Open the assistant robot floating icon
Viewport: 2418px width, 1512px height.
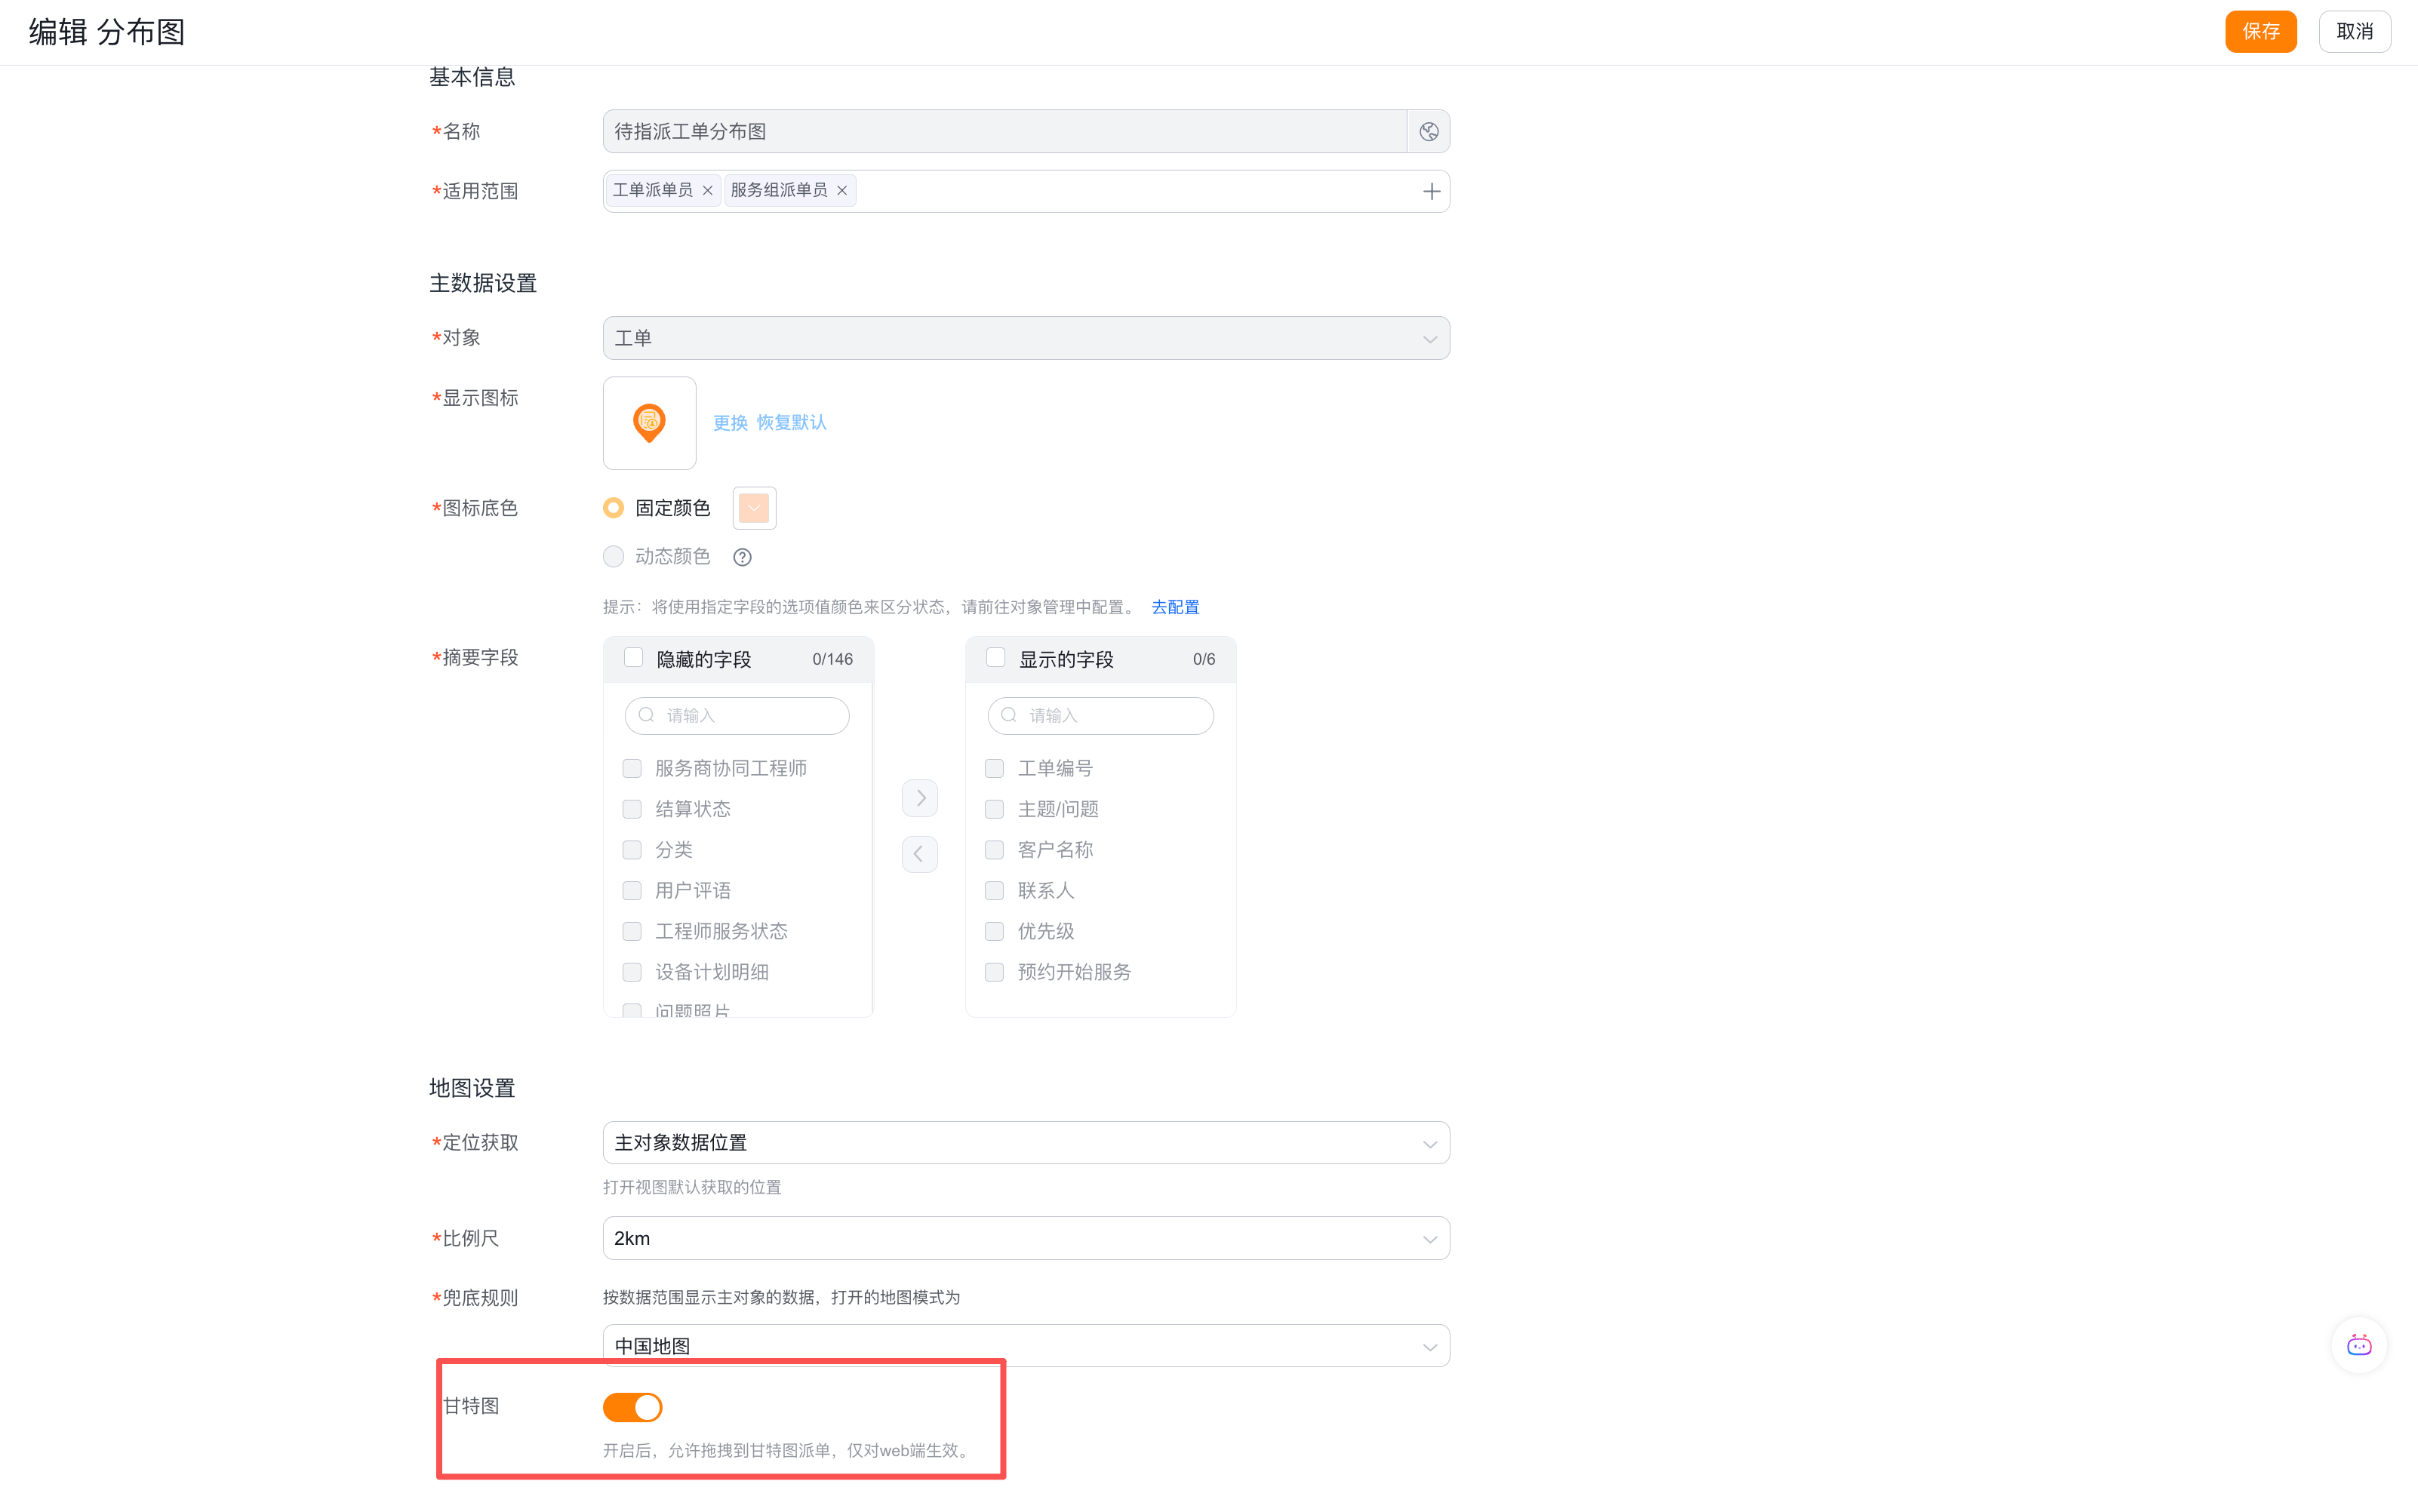[2359, 1345]
